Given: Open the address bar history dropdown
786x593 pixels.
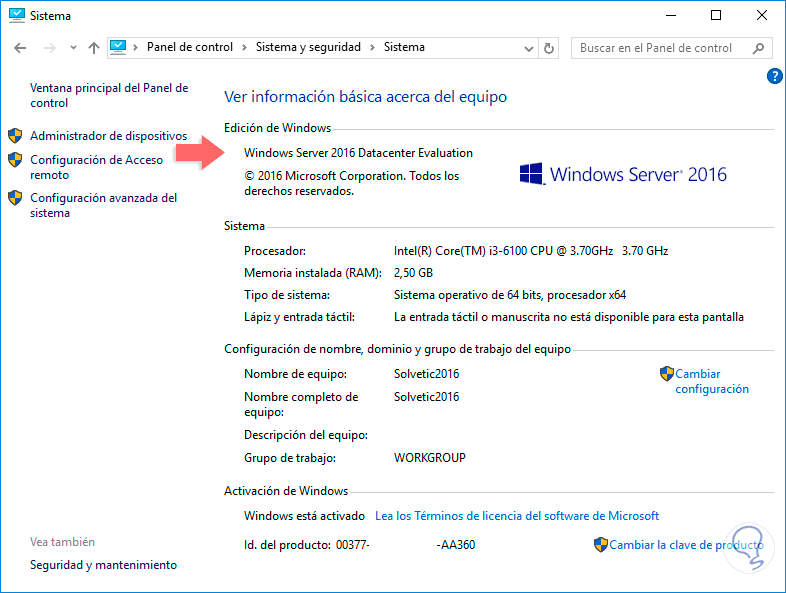Looking at the screenshot, I should click(528, 49).
